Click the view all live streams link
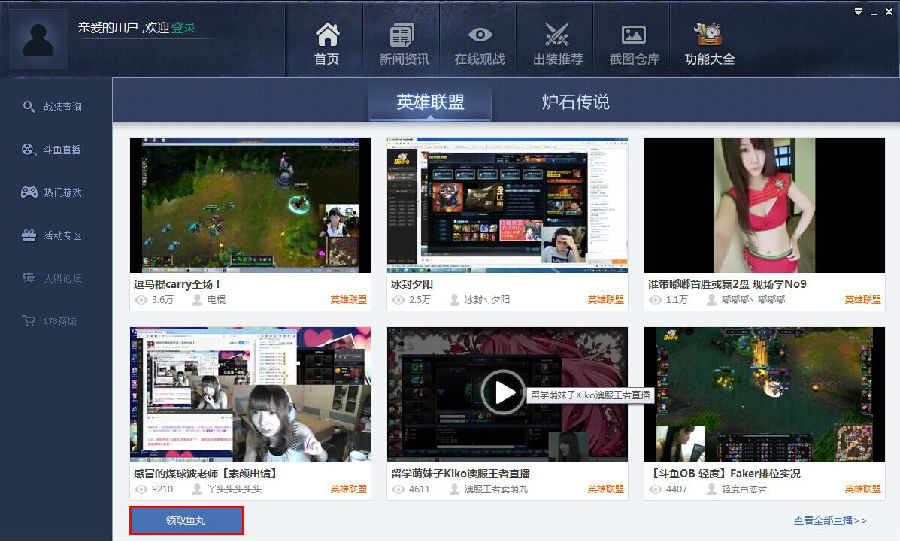Image resolution: width=900 pixels, height=541 pixels. coord(830,520)
